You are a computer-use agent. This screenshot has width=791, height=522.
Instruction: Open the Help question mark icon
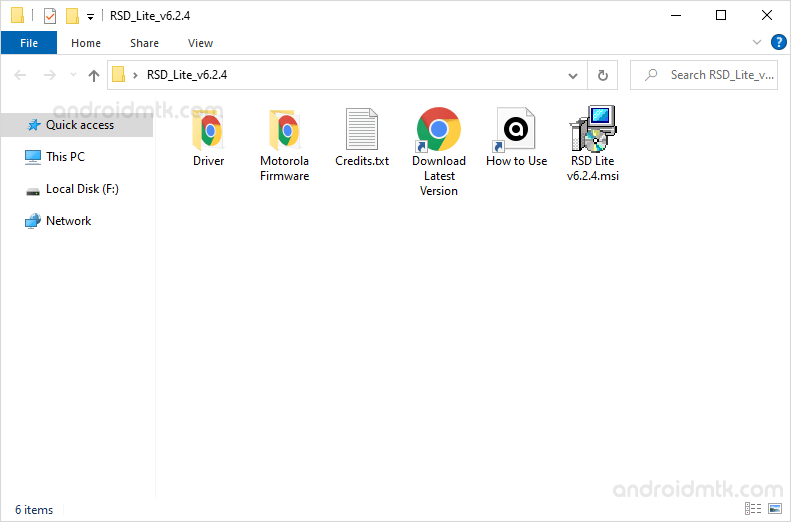click(778, 42)
